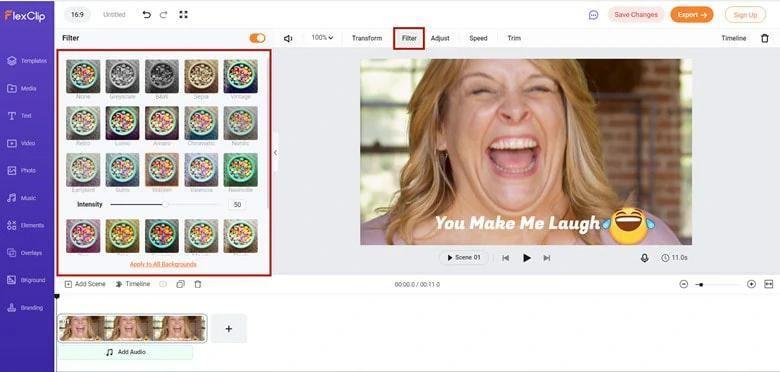Add a new scene with plus tile
This screenshot has height=372, width=780.
(x=228, y=329)
